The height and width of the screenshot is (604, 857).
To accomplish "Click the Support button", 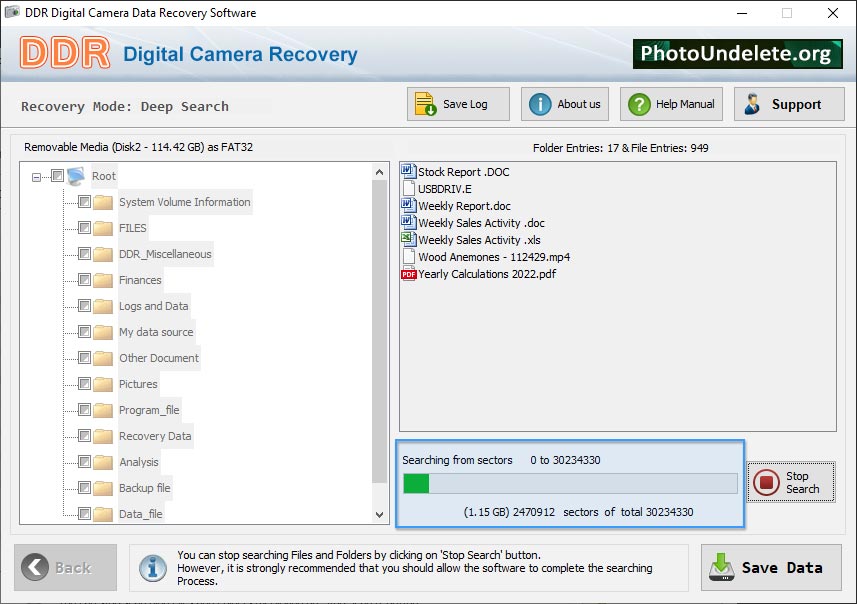I will pyautogui.click(x=789, y=104).
